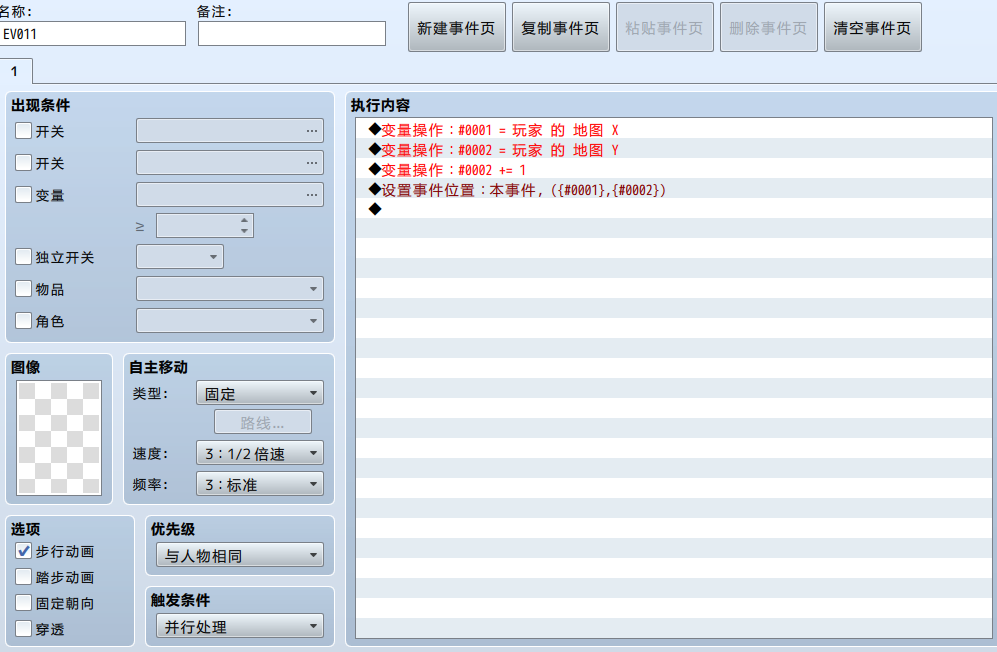Select the 设置事件位置 command line
Screen dimensions: 997x652
tap(674, 190)
